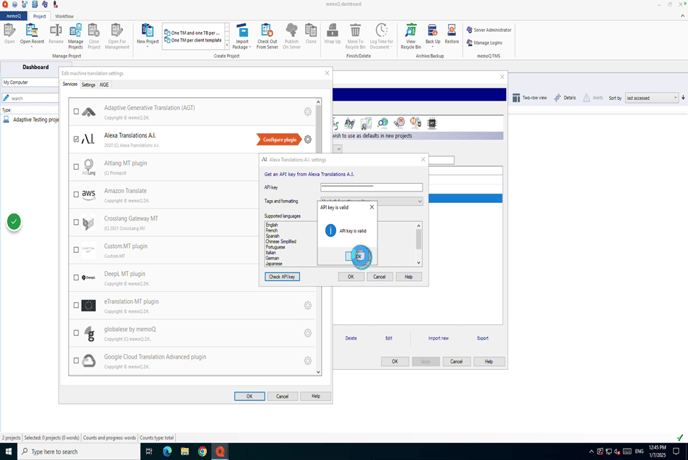Open Manage Logins in memoQ TMS group
Screen dimensions: 688x460
tap(484, 43)
